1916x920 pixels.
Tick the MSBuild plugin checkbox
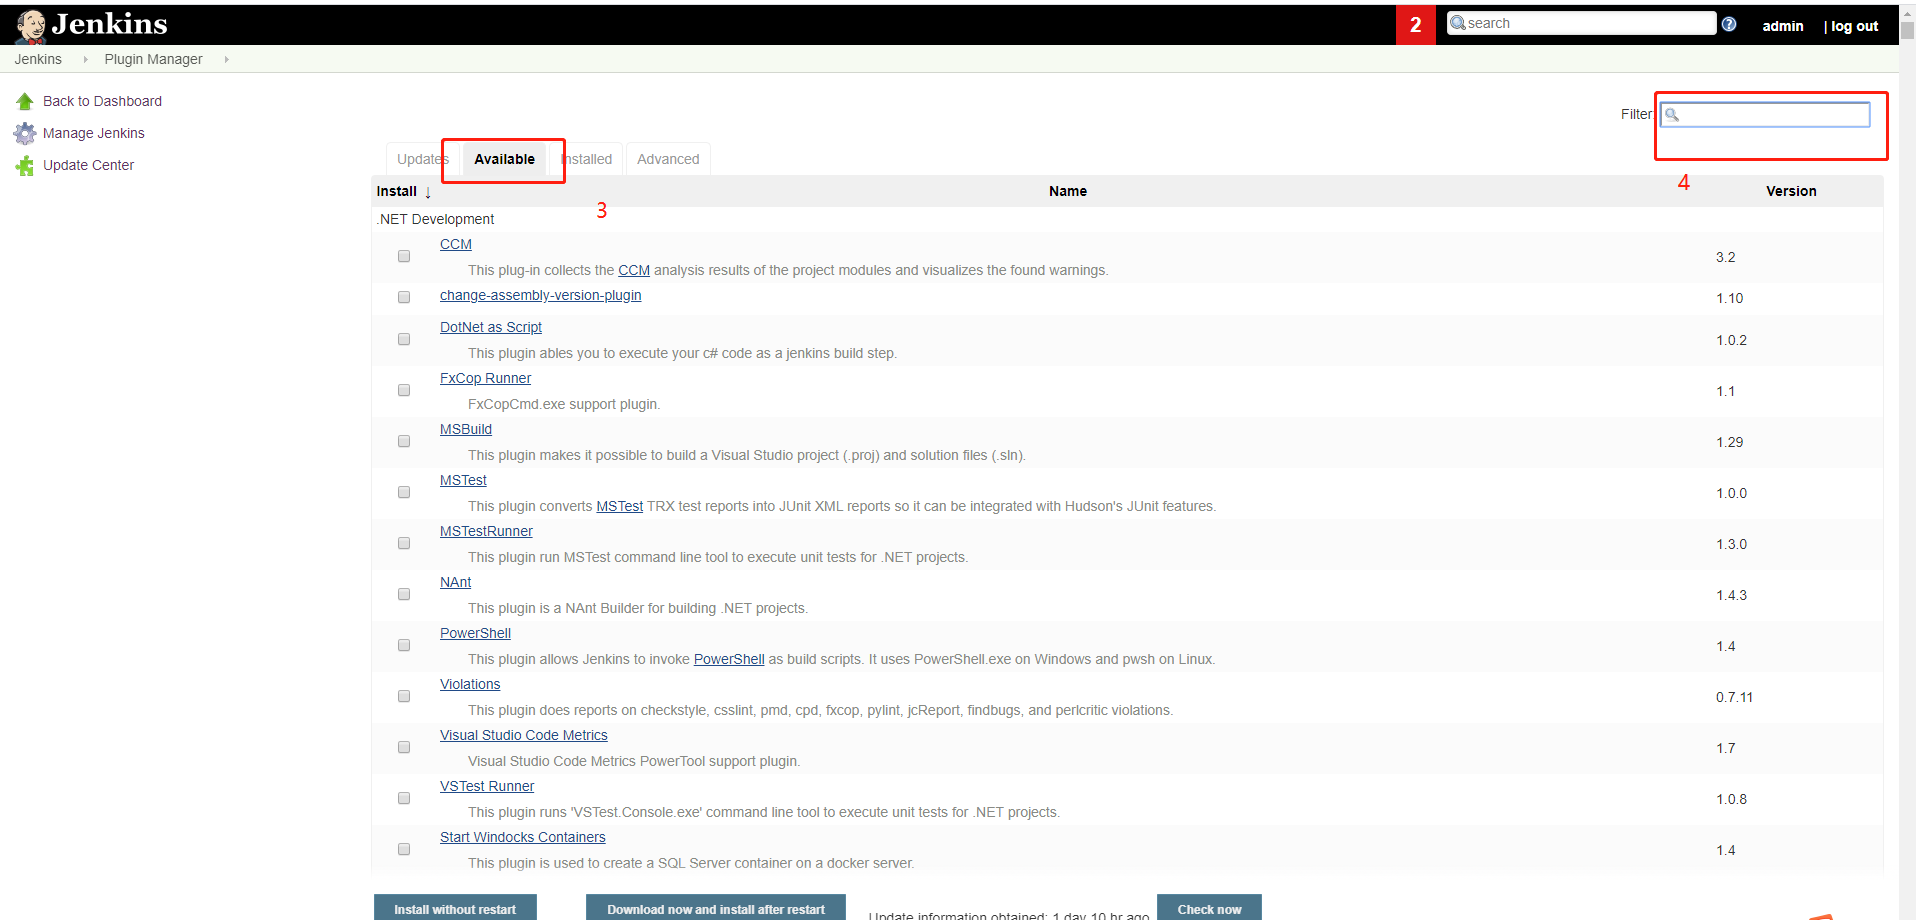click(404, 441)
